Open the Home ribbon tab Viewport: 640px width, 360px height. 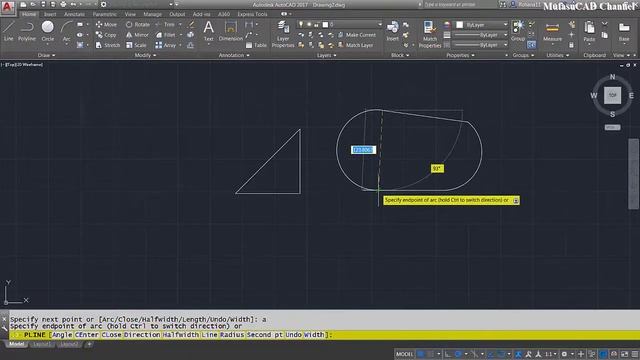coord(29,14)
